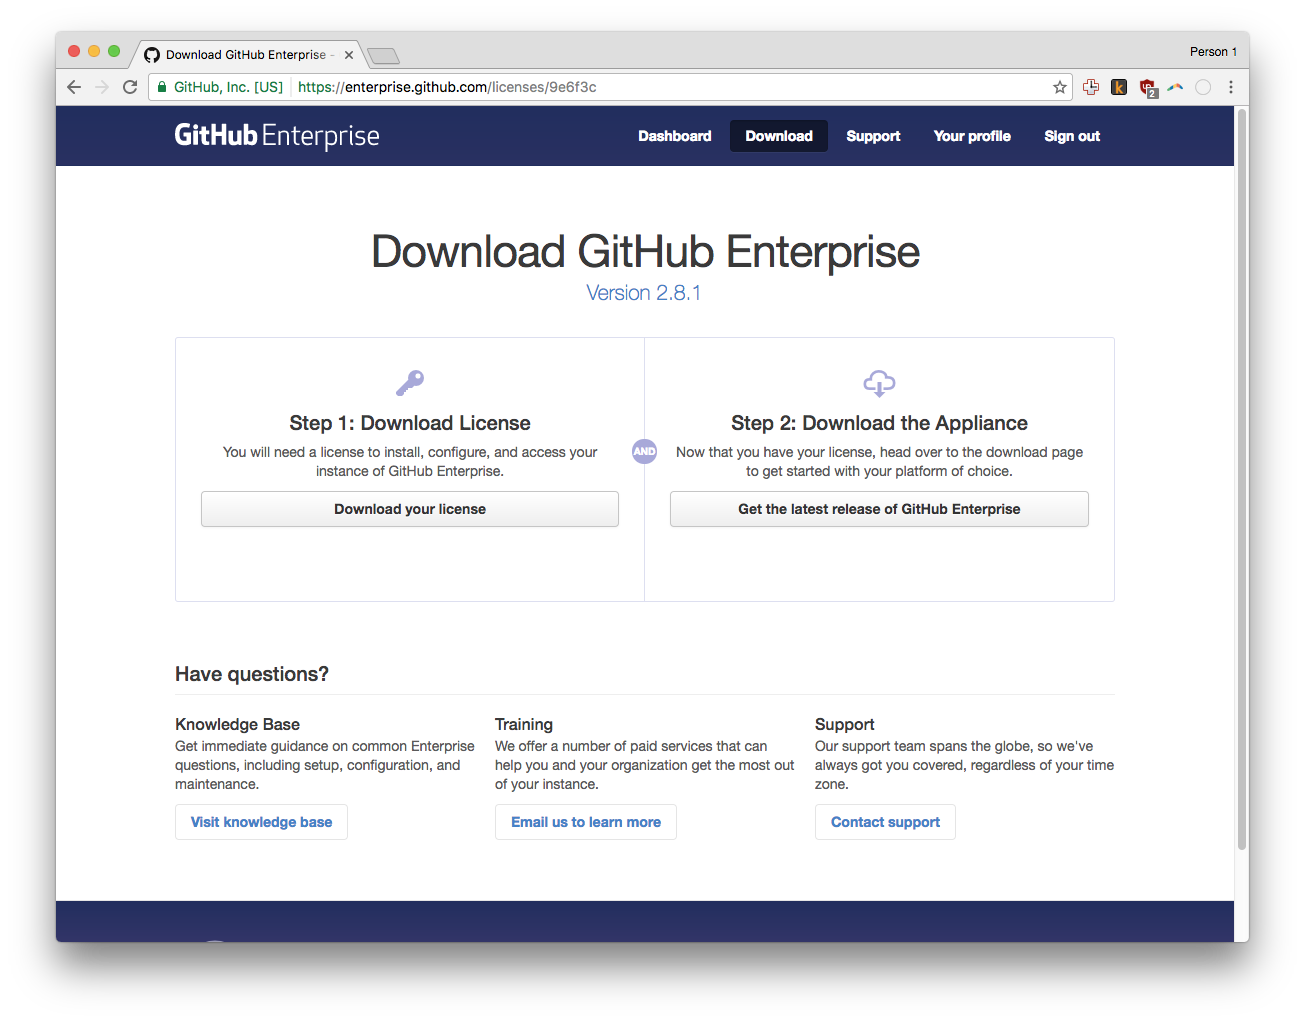Open Chrome's three-dot menu

coord(1231,87)
